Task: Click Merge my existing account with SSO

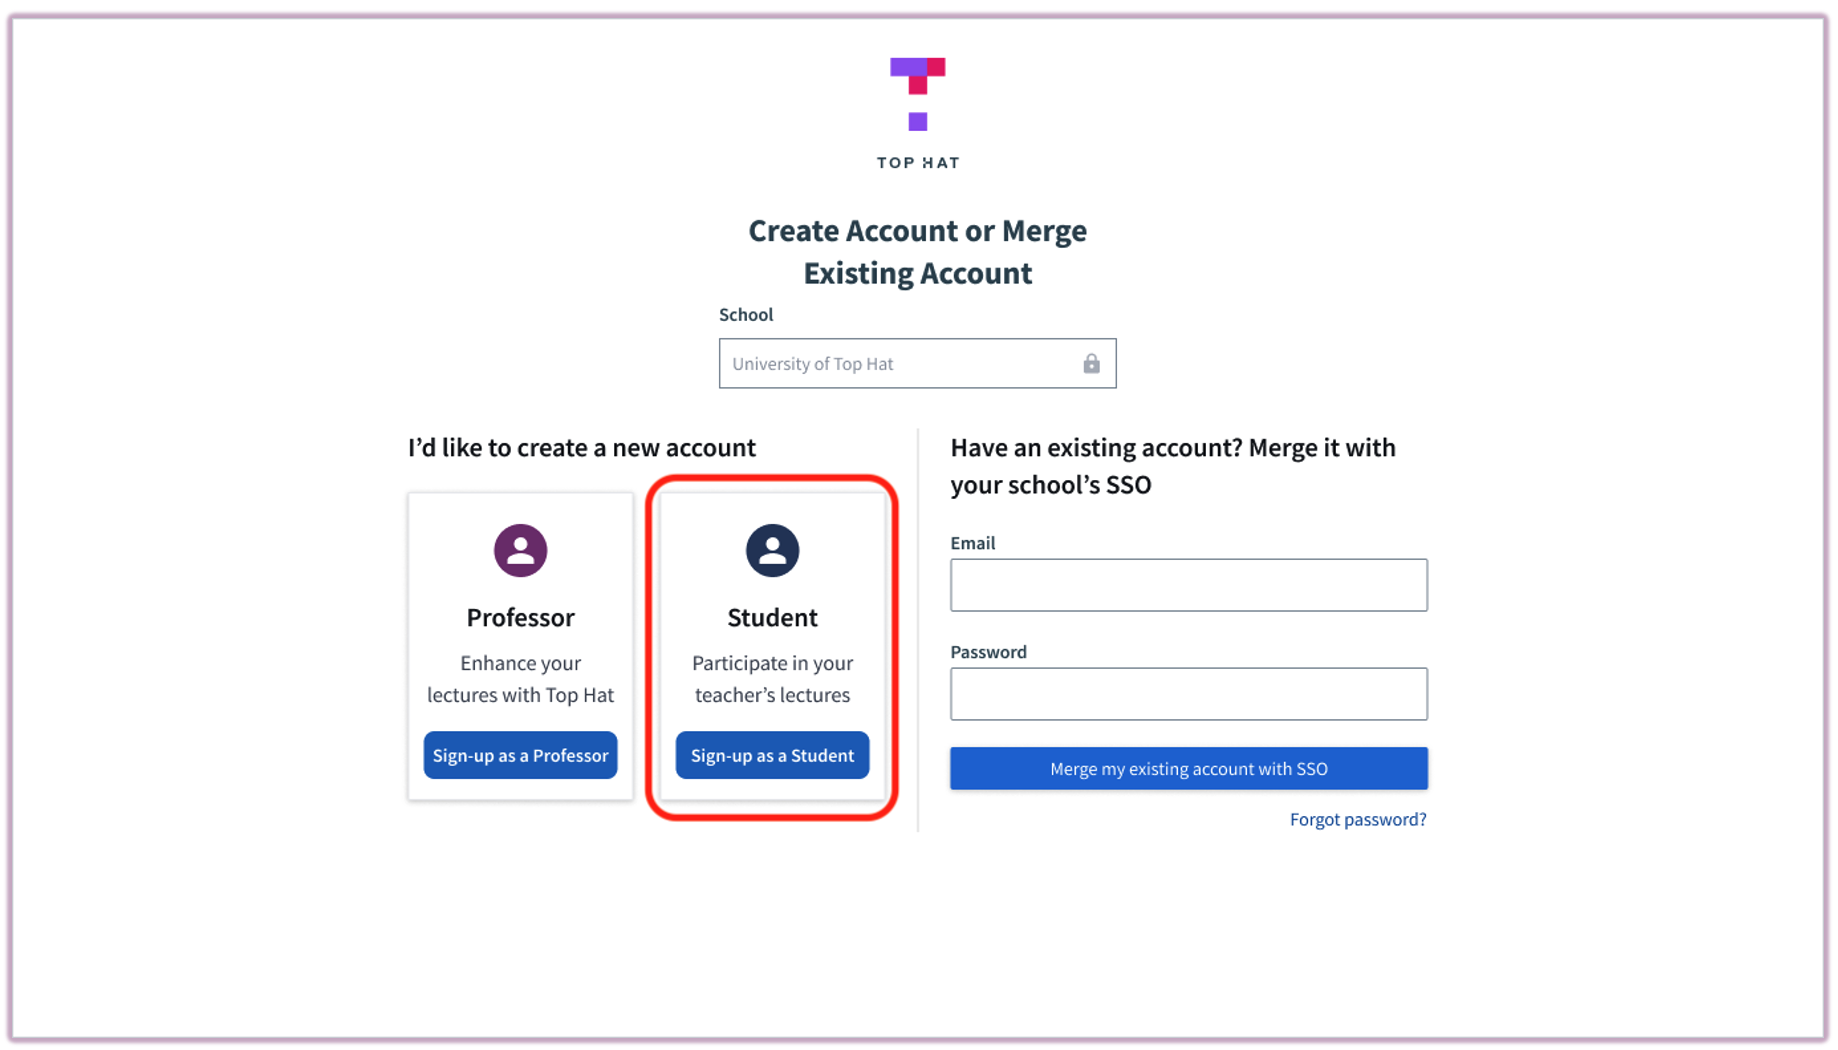Action: (1188, 768)
